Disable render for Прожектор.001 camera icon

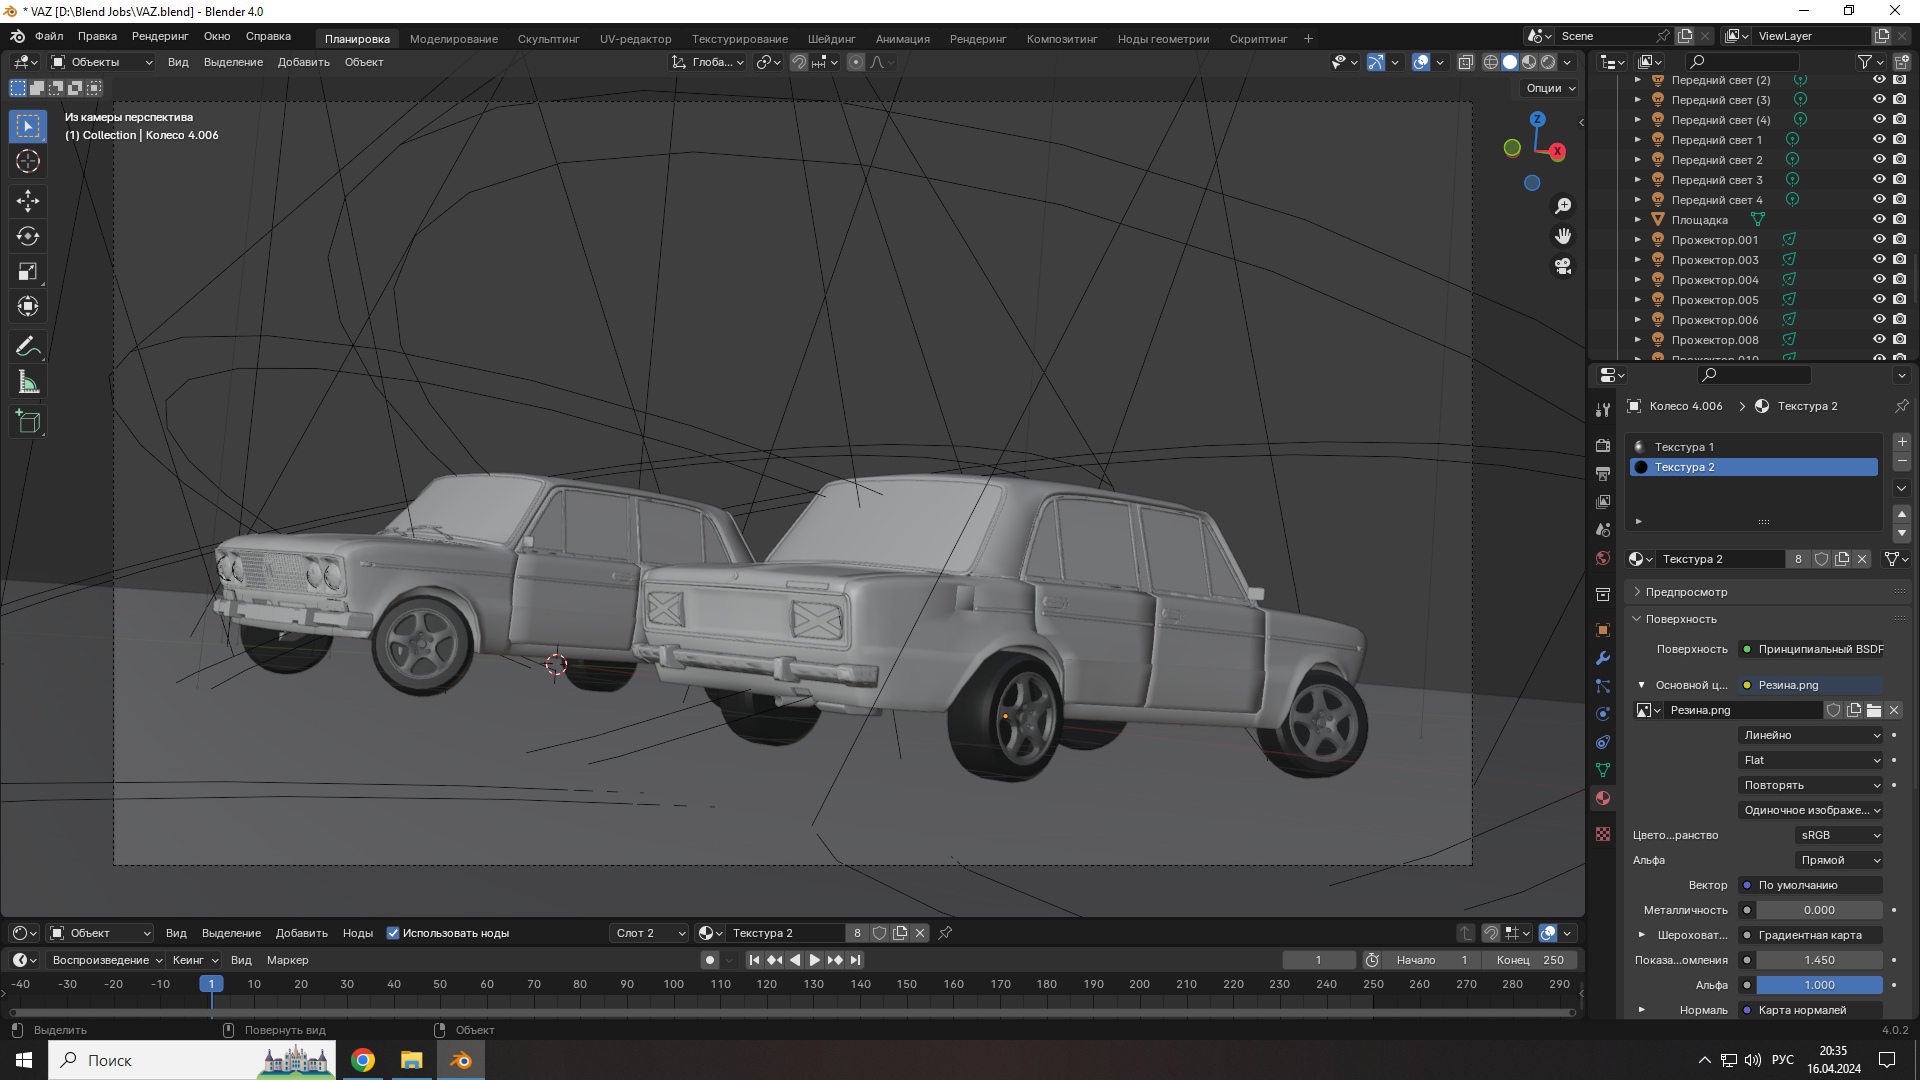point(1900,239)
